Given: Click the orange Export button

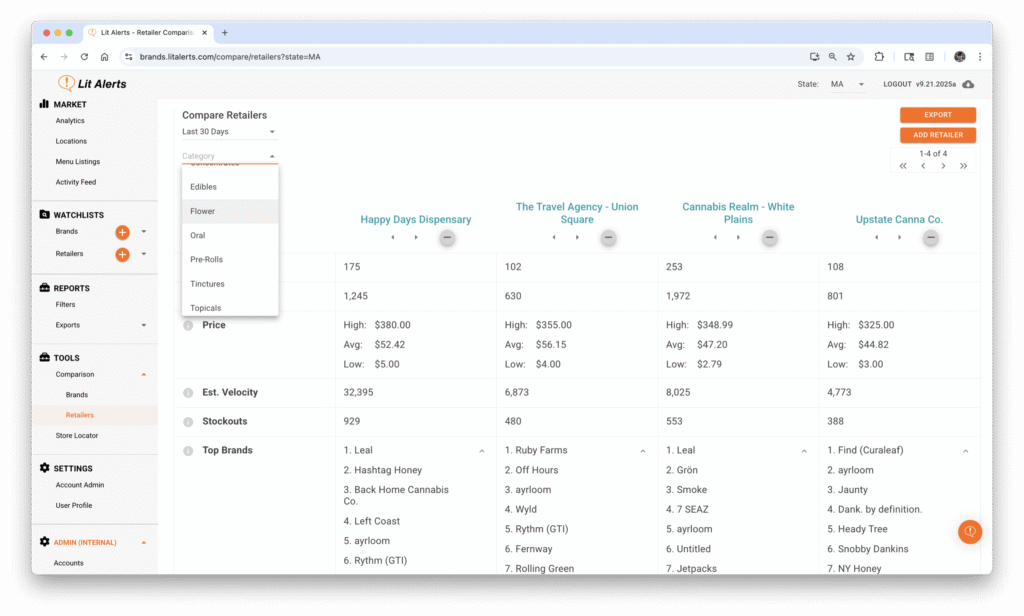Looking at the screenshot, I should tap(937, 115).
